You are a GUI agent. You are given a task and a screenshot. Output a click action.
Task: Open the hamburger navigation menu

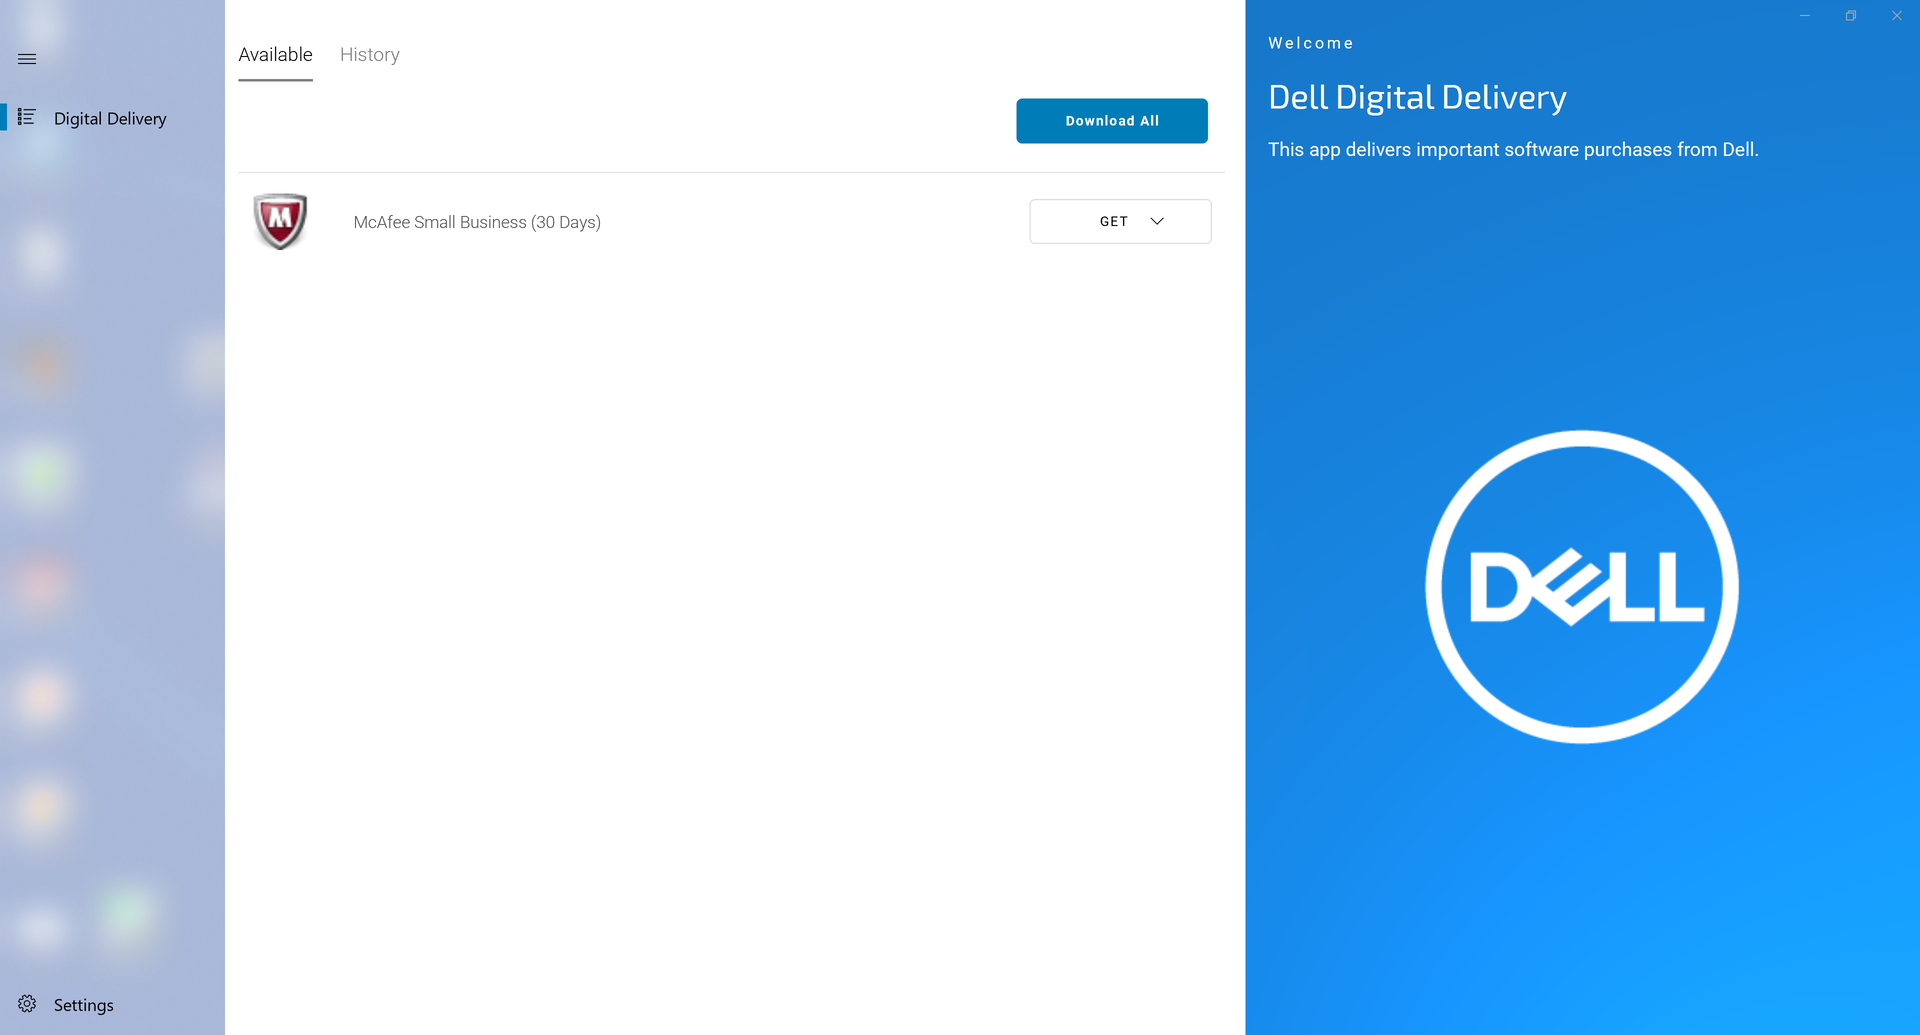pos(27,59)
